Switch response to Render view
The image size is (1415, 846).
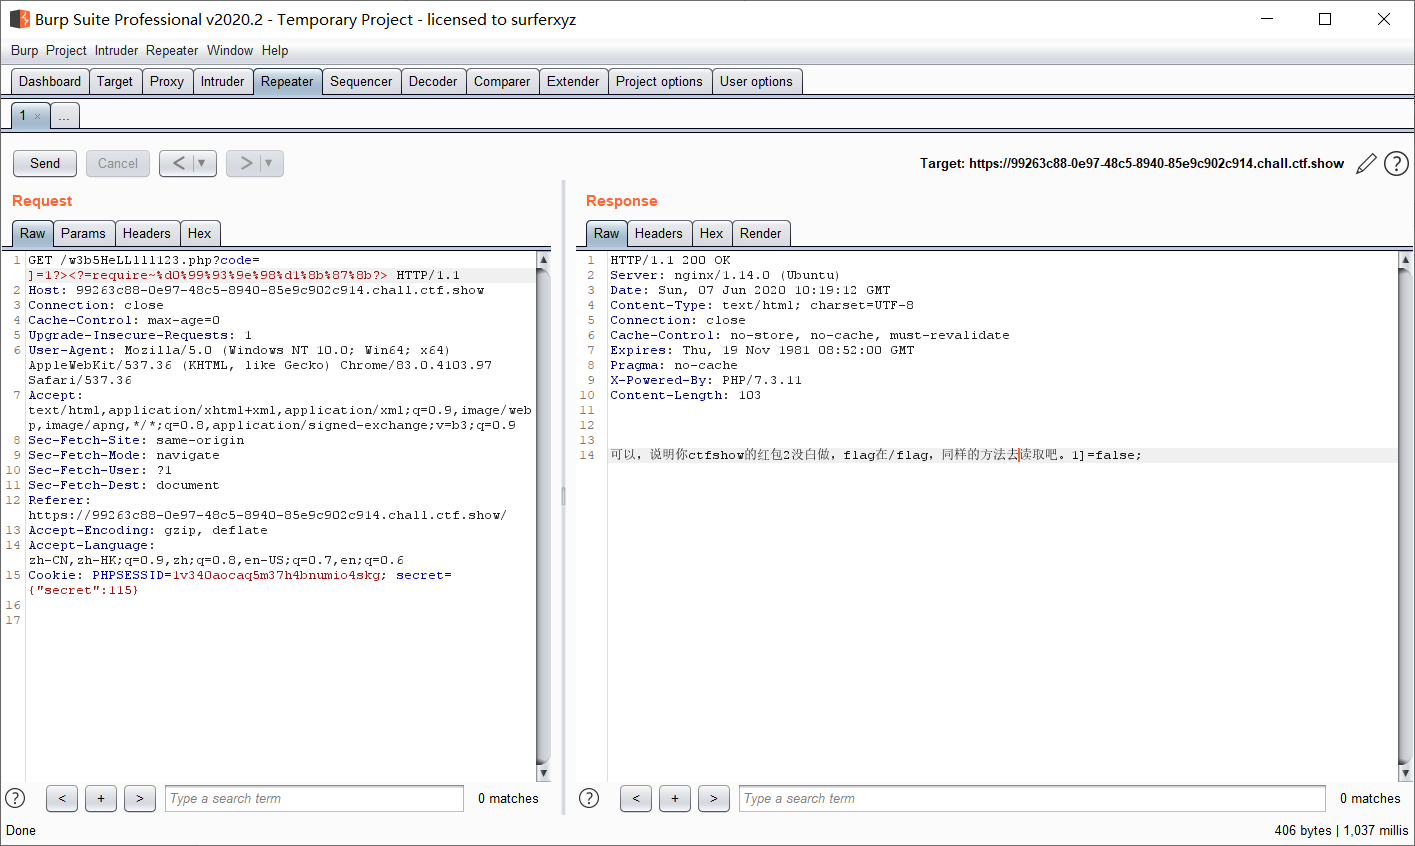[x=760, y=233]
